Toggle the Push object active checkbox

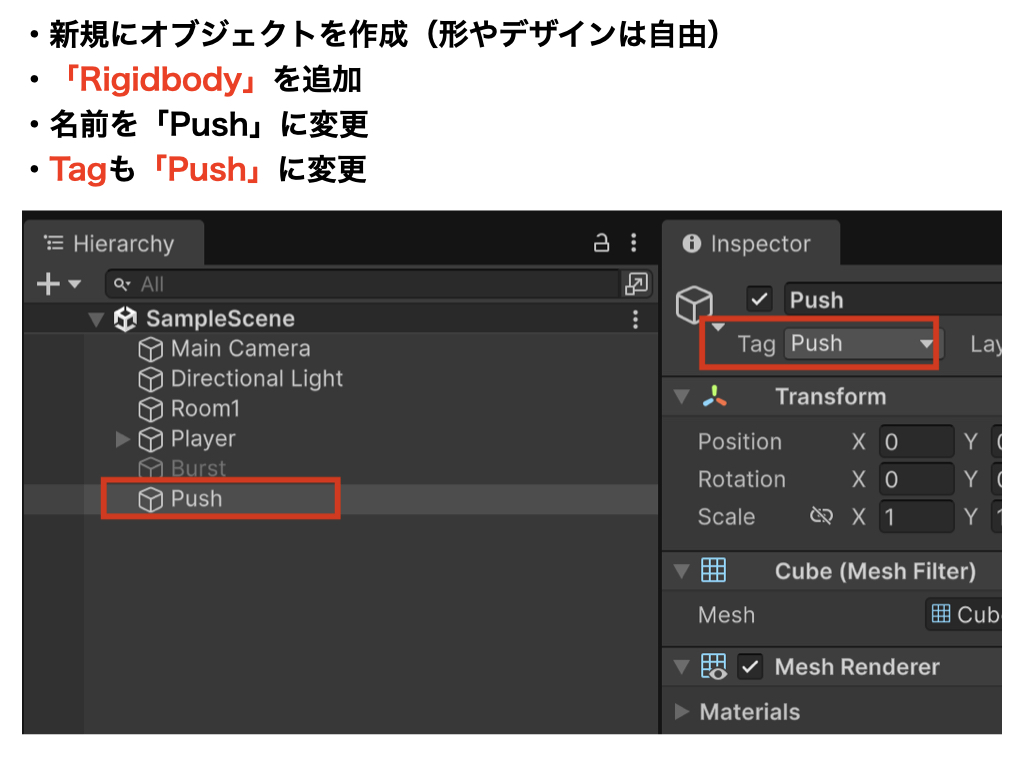pos(760,299)
